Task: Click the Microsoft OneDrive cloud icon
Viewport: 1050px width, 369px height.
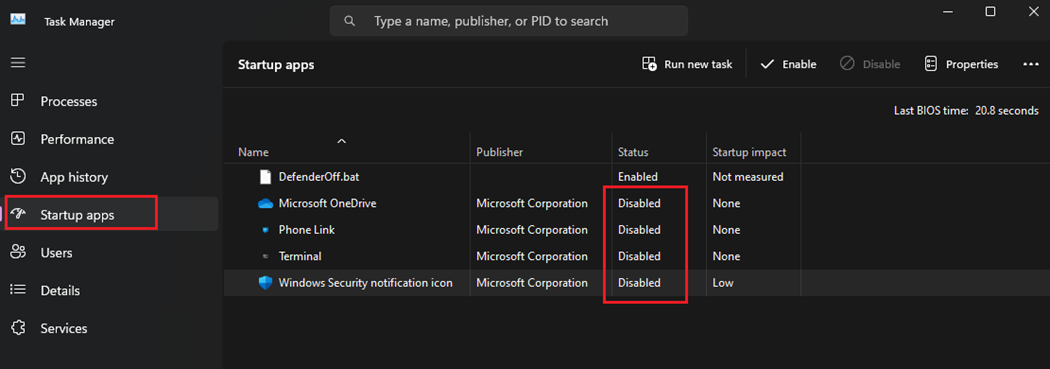Action: click(x=266, y=204)
